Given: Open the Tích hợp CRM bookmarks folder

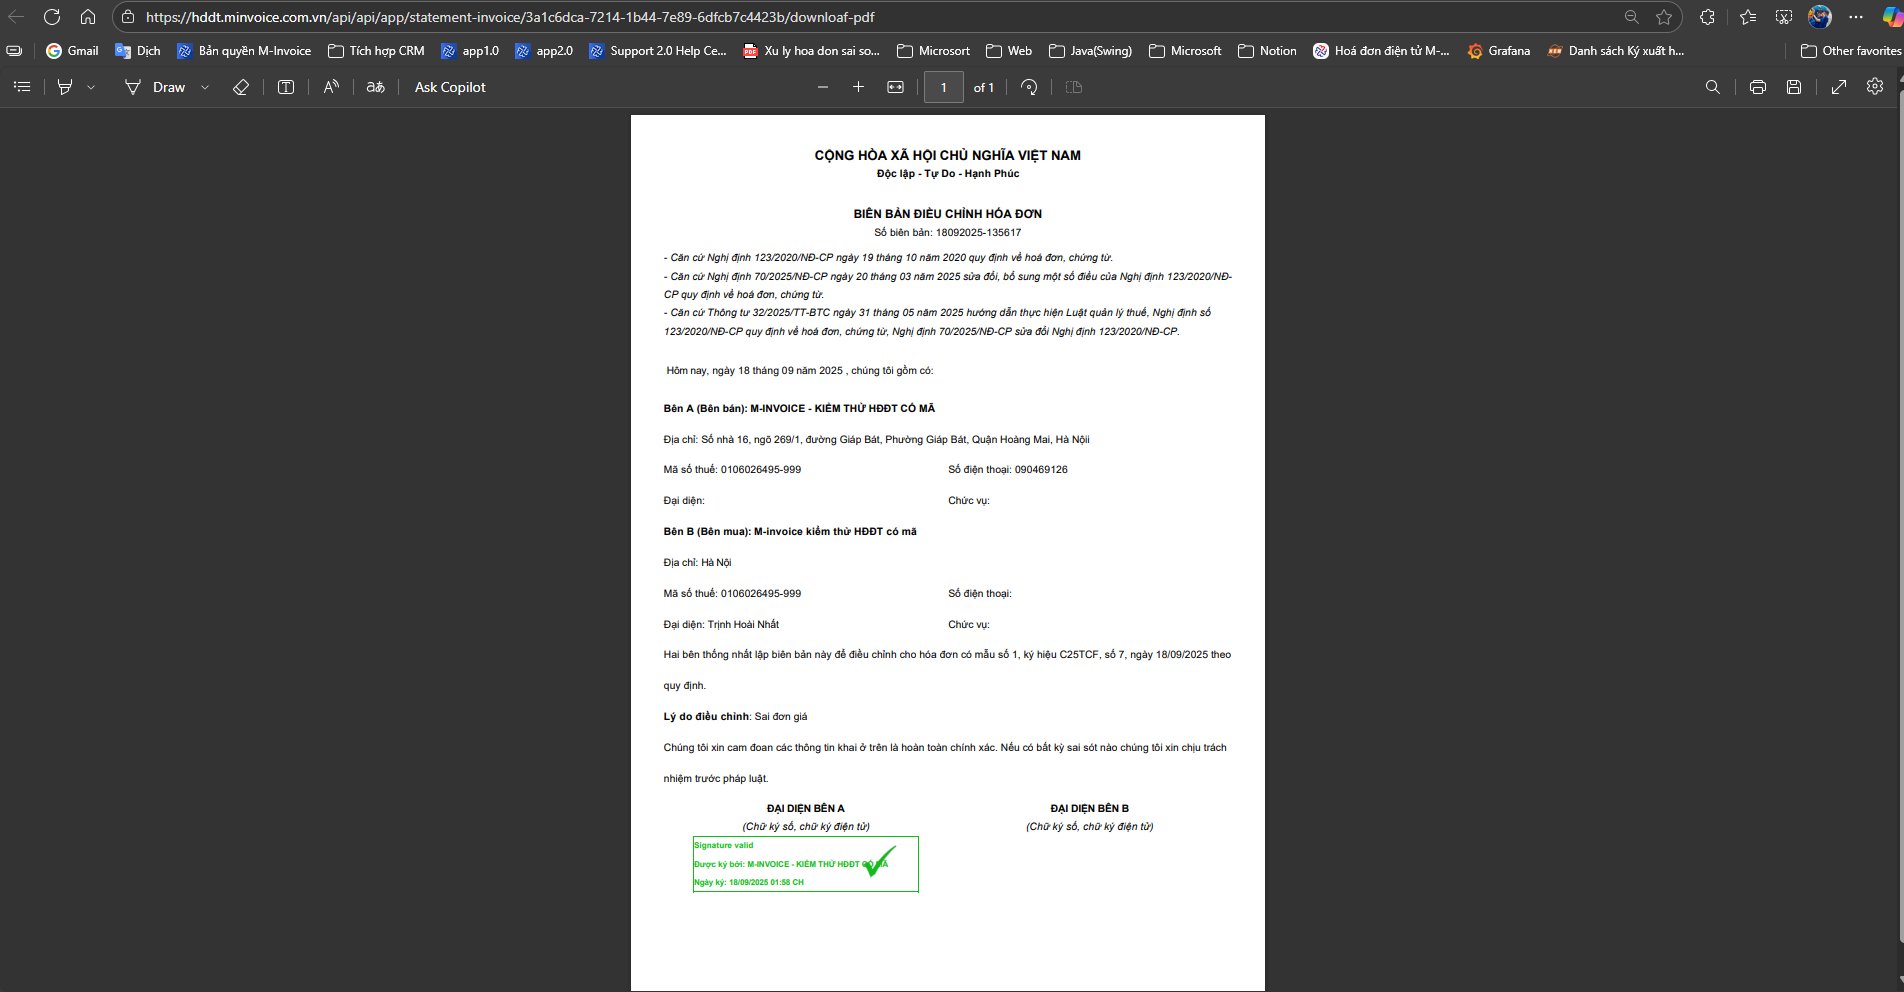Looking at the screenshot, I should click(376, 51).
